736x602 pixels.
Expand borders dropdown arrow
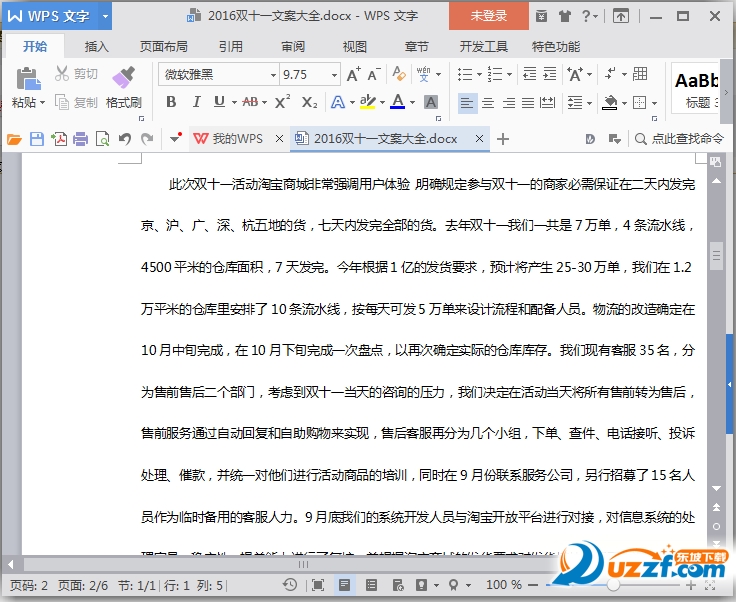tap(654, 103)
